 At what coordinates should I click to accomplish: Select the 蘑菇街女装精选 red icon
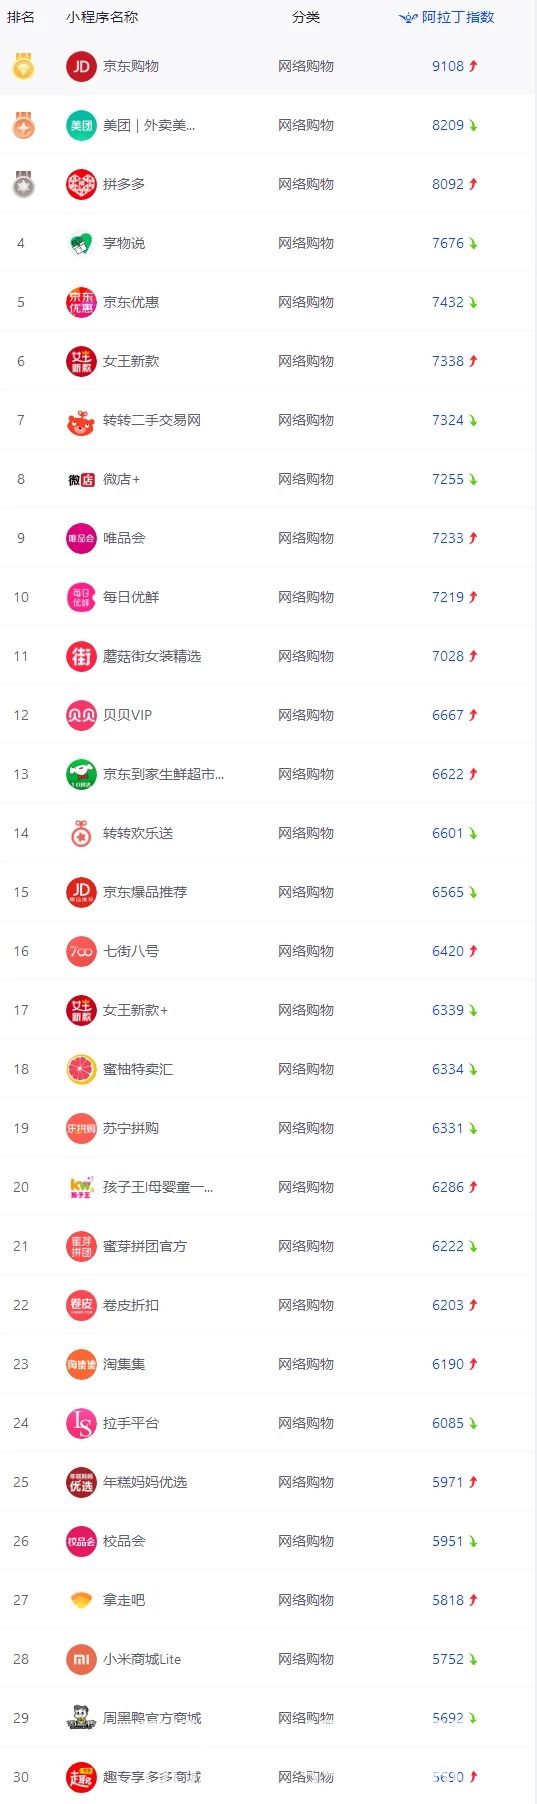coord(81,656)
